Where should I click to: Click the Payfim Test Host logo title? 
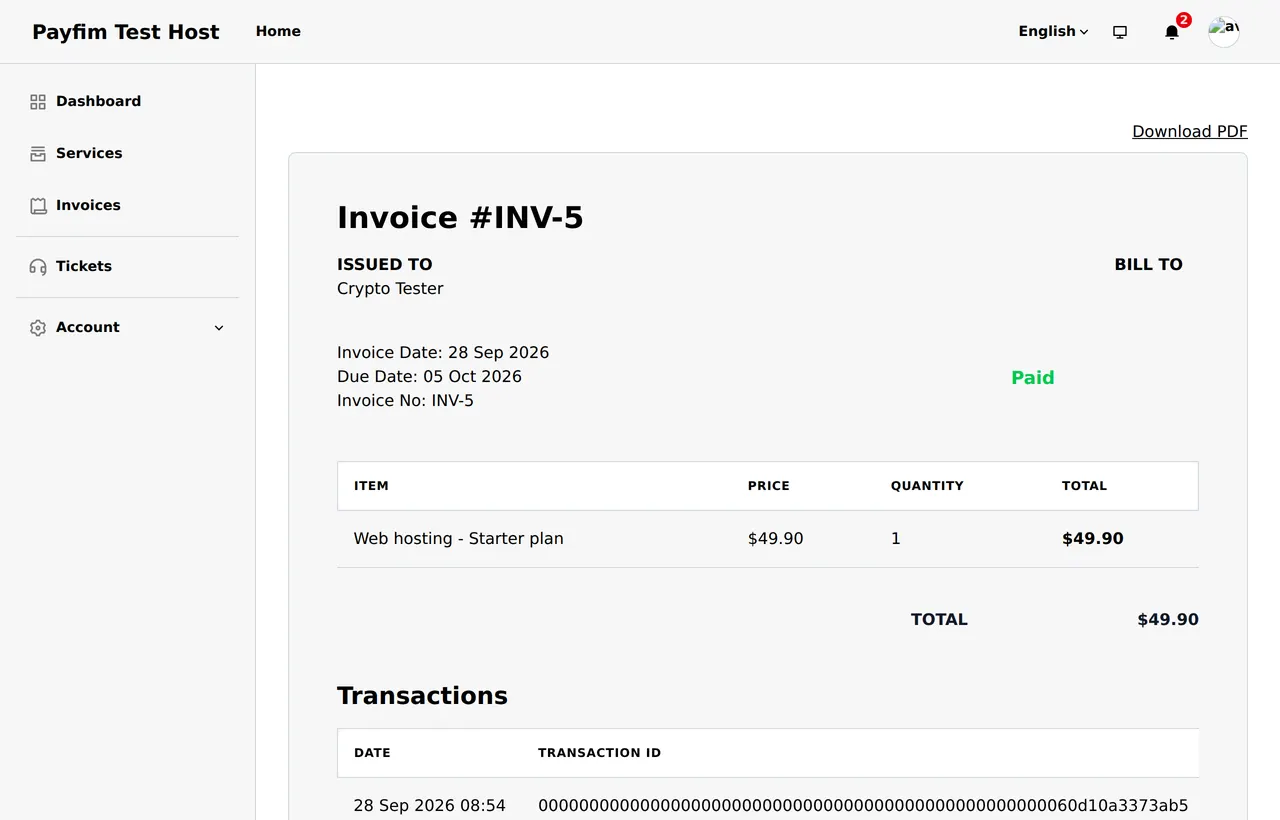point(126,32)
